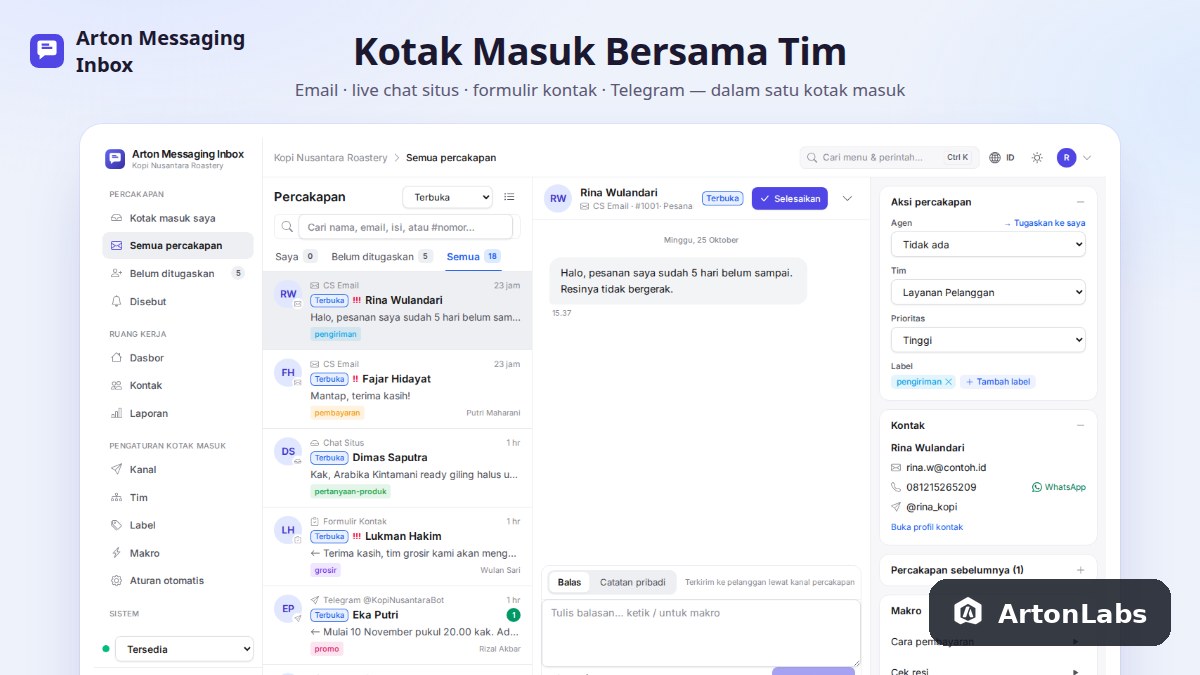
Task: Click the Arton Messaging Inbox sidebar logo
Action: (115, 158)
